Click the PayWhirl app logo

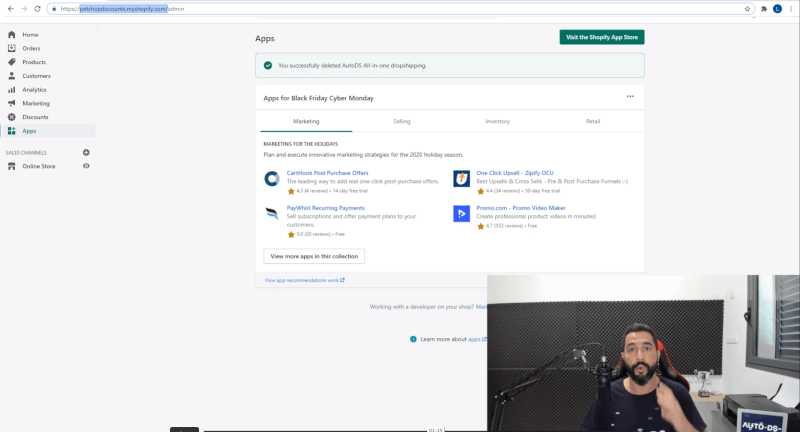click(272, 213)
